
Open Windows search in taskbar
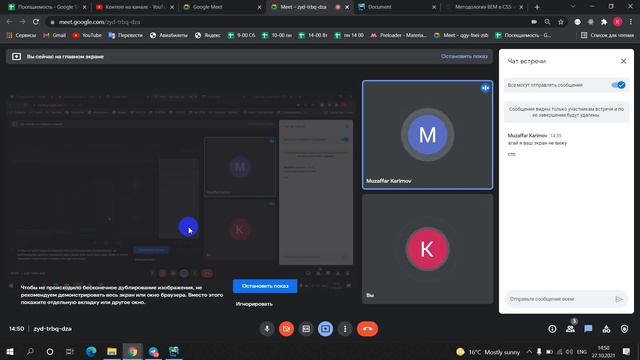coord(30,351)
